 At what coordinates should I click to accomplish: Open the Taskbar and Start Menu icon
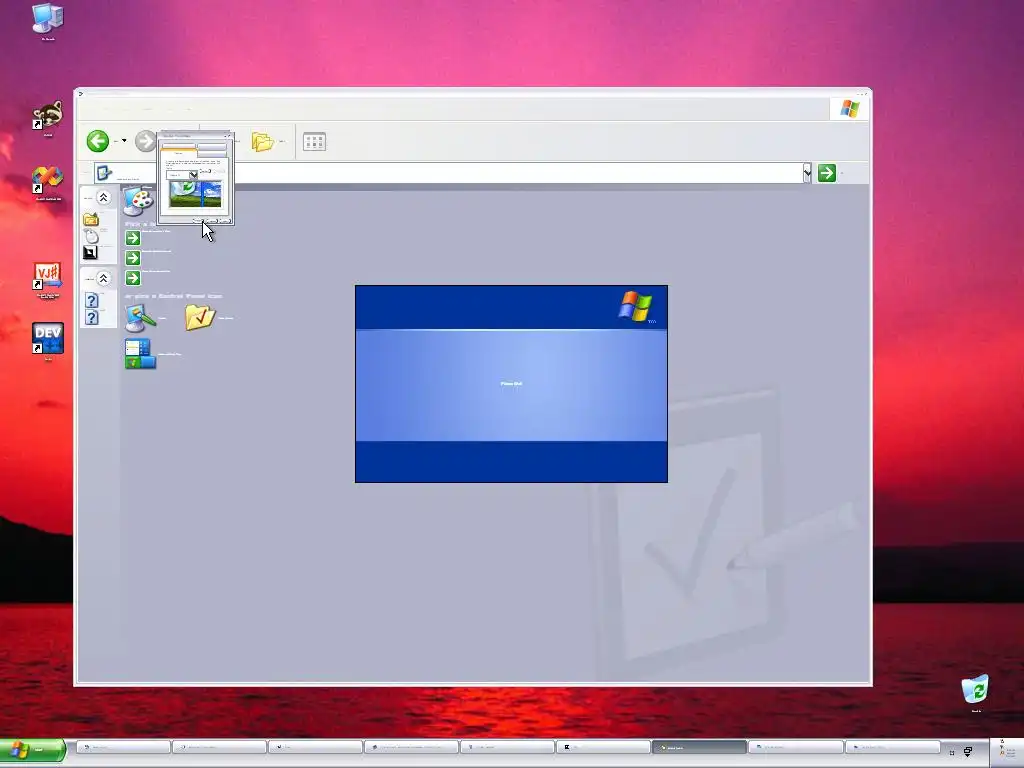140,354
